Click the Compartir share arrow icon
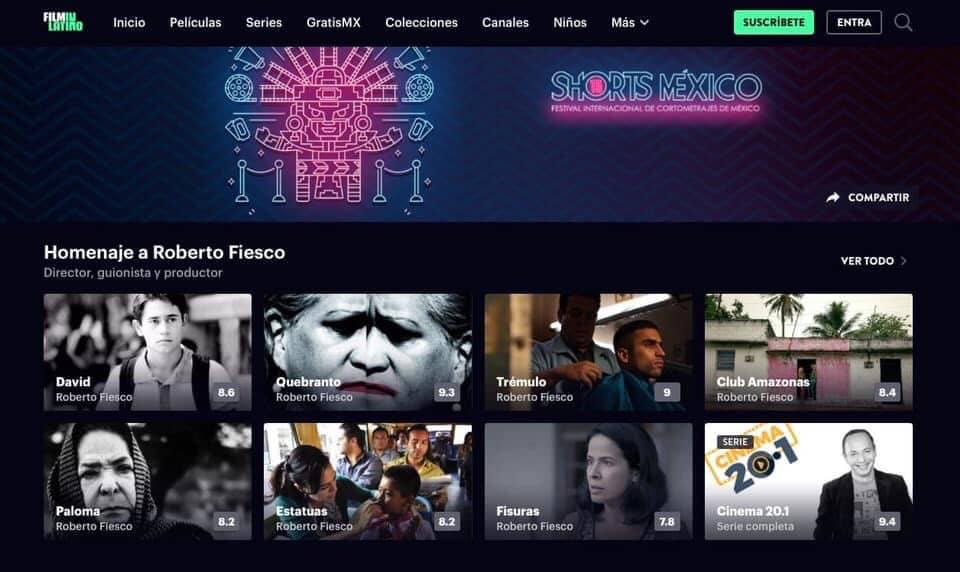This screenshot has height=572, width=960. coord(833,197)
